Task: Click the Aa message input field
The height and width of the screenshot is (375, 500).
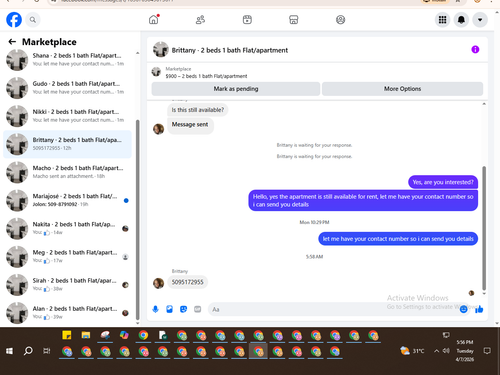Action: coord(333,309)
